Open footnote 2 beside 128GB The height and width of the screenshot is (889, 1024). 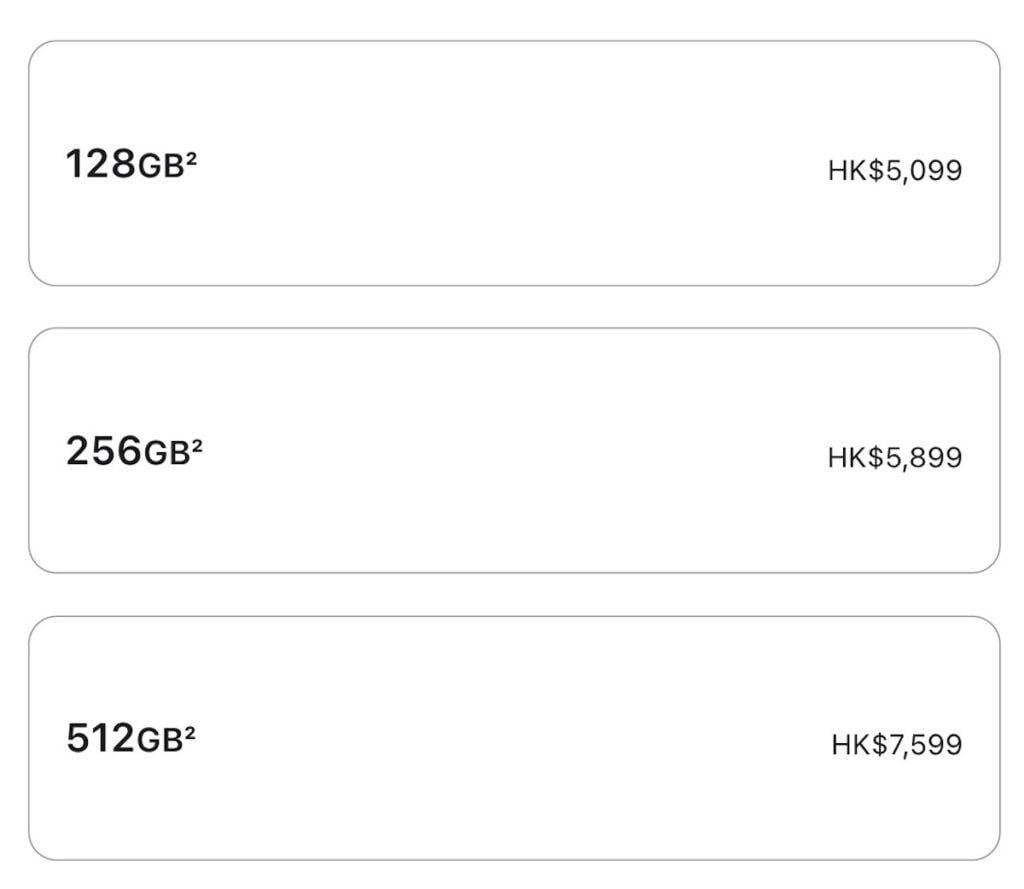[x=191, y=157]
